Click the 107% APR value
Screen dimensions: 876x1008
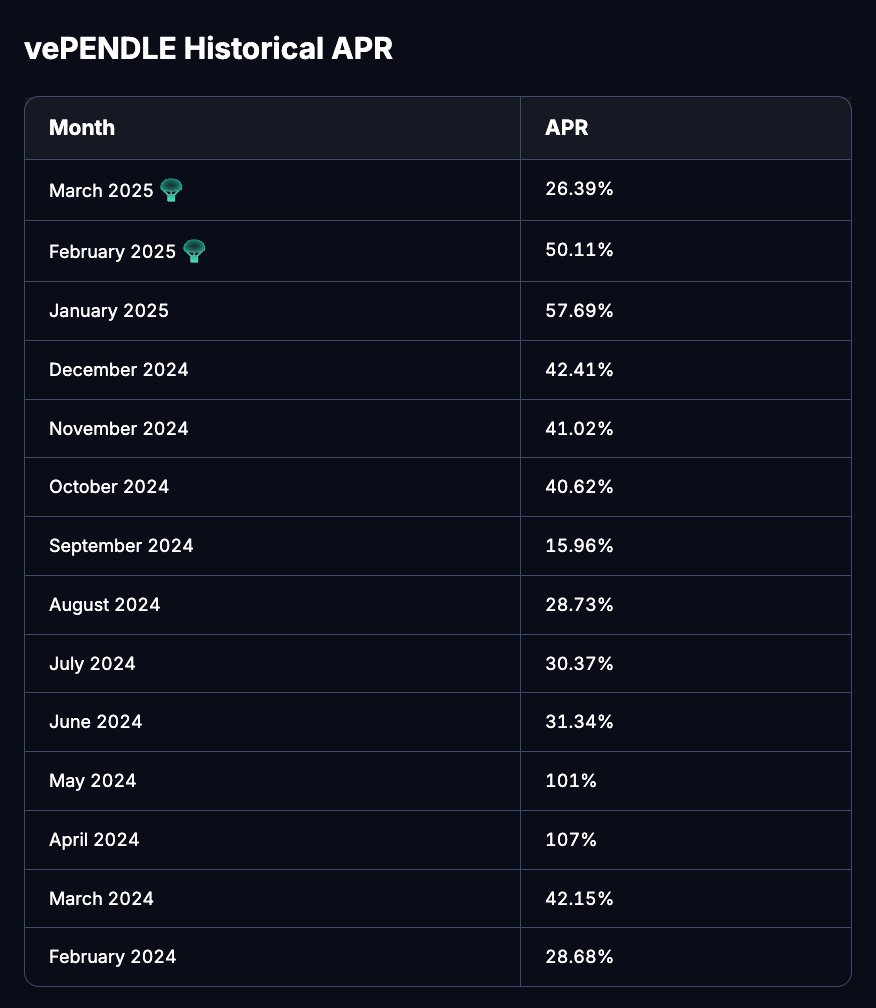coord(571,840)
